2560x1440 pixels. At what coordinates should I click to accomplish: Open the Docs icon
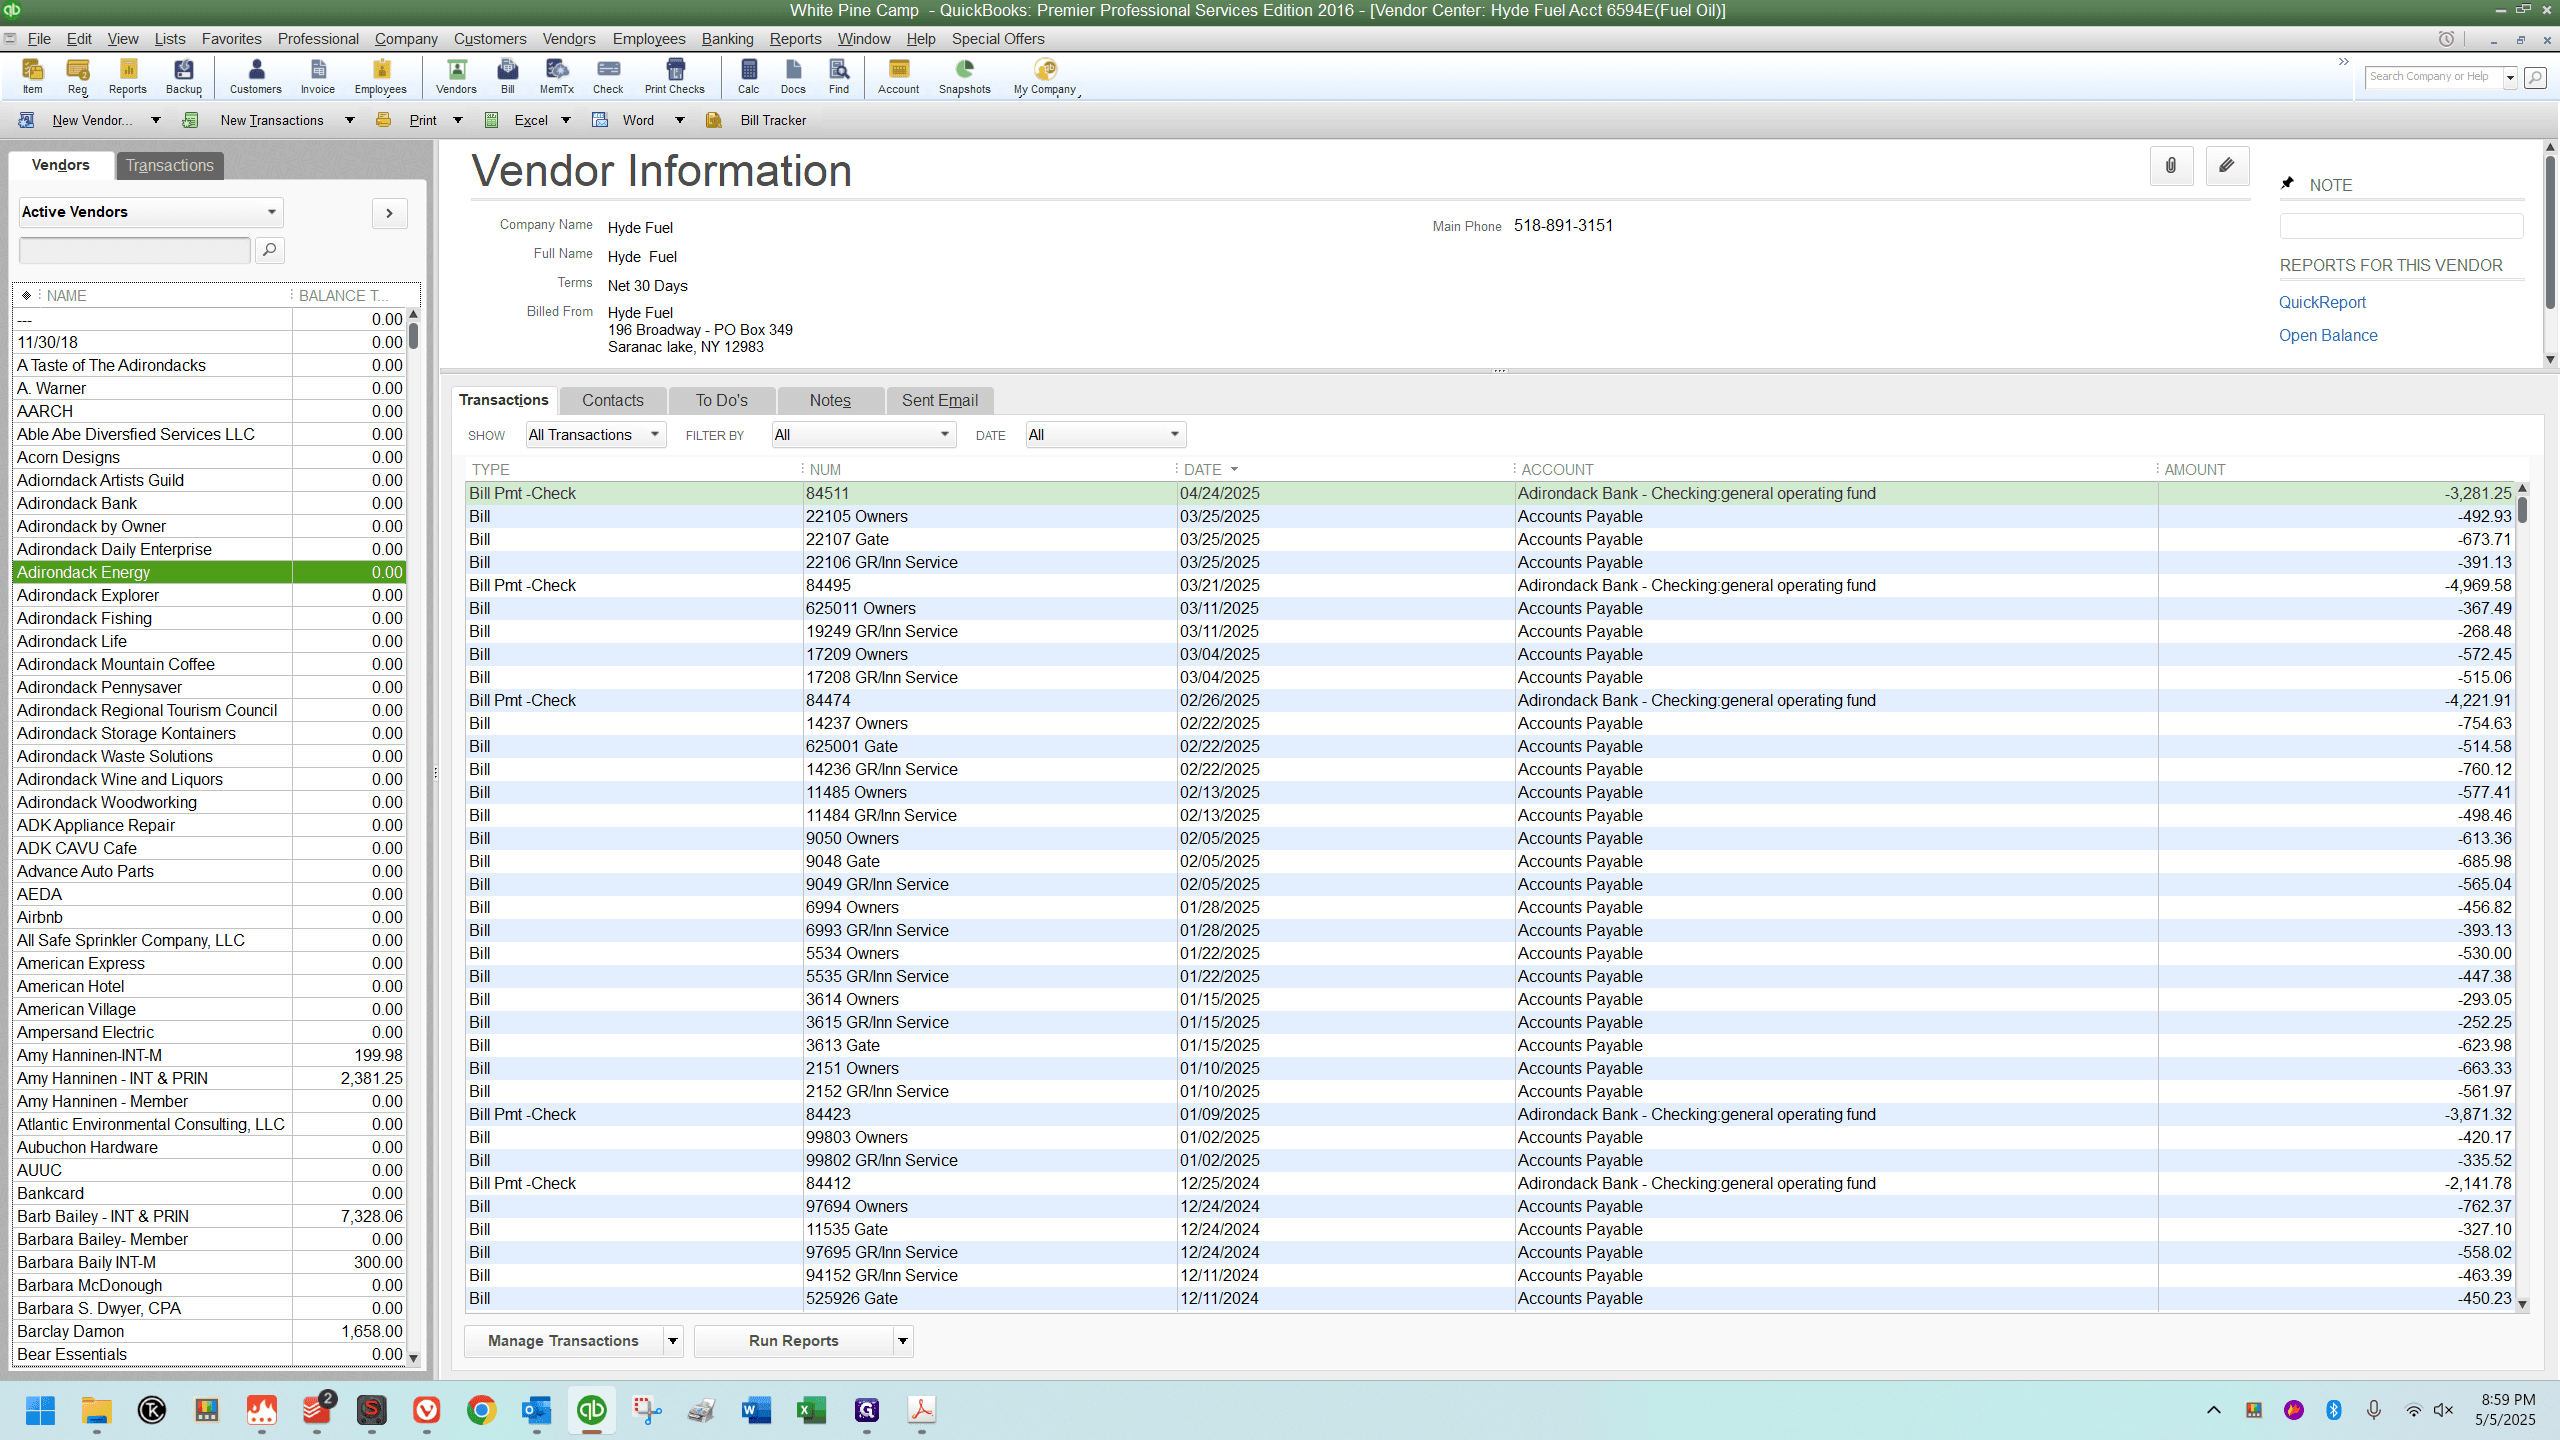[793, 76]
